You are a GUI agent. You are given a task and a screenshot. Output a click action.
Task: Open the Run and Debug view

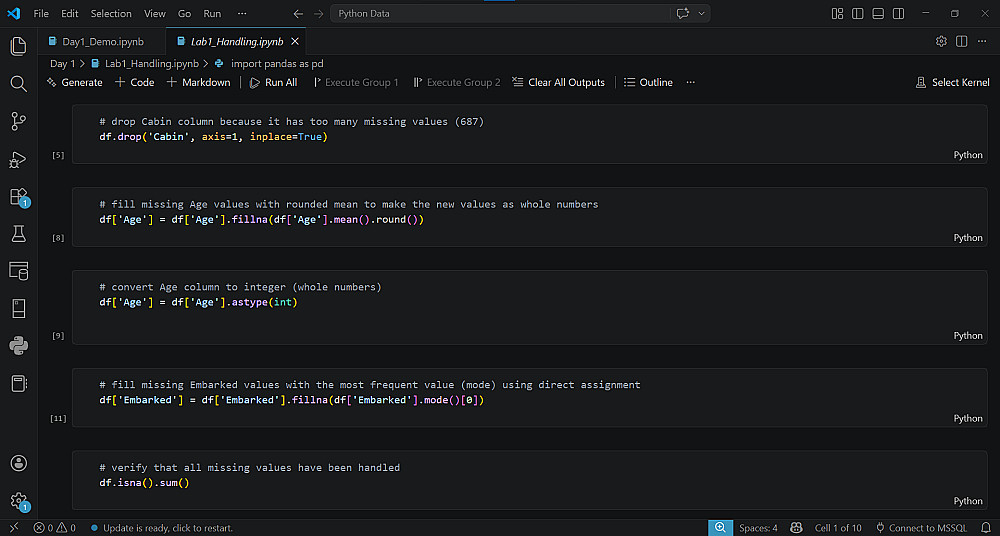(x=18, y=159)
